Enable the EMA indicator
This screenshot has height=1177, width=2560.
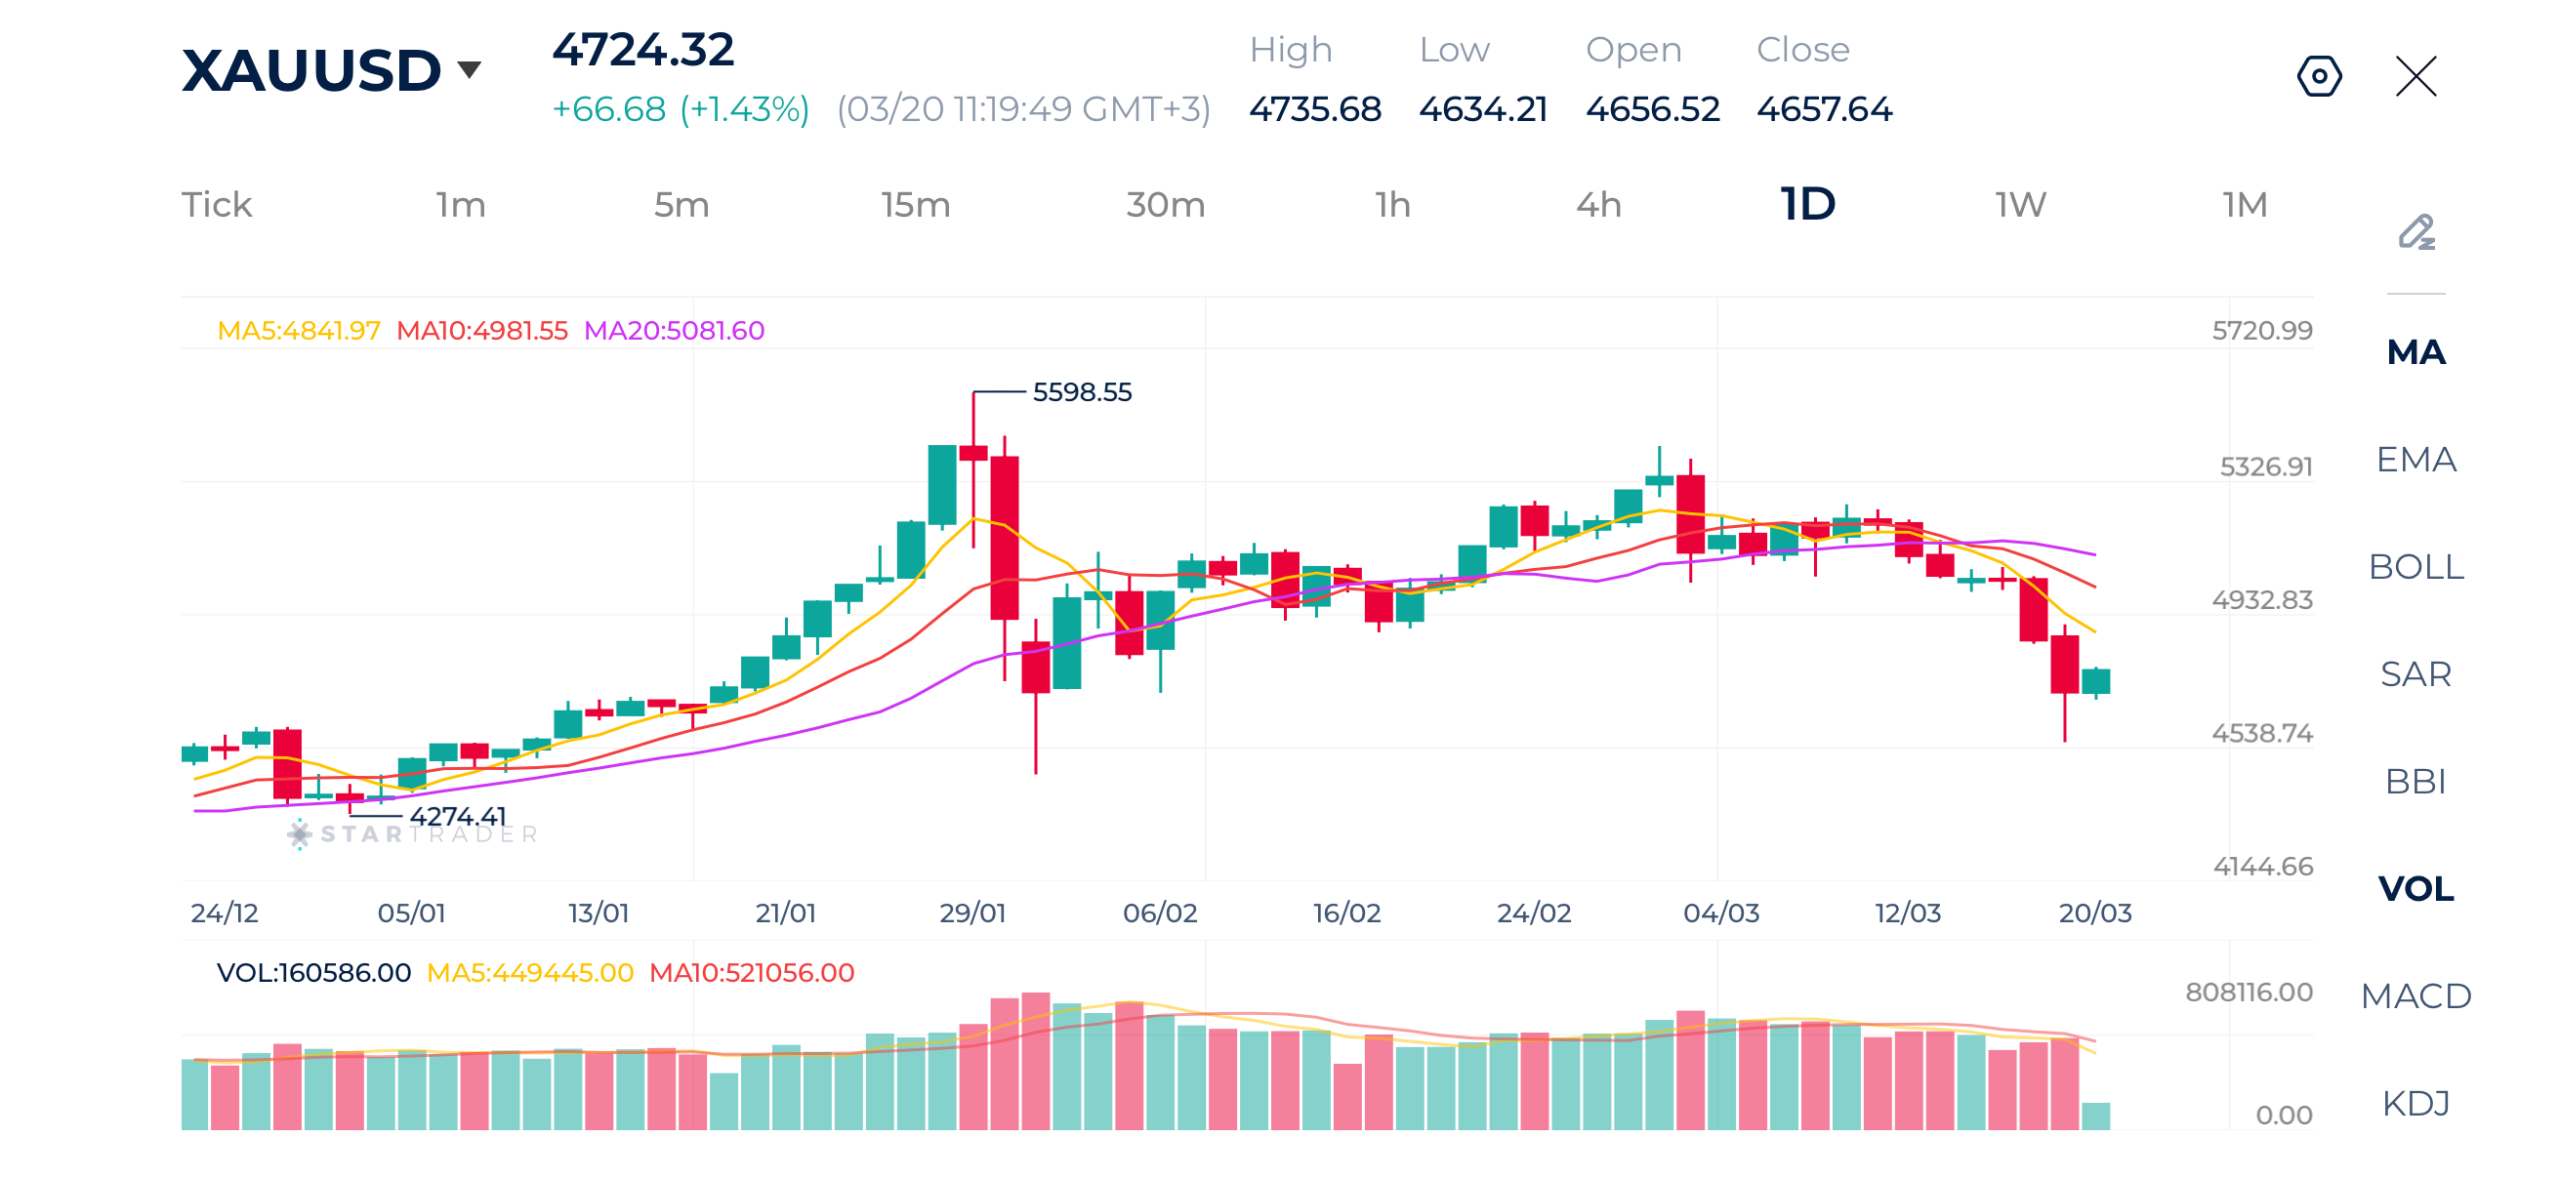(2415, 459)
